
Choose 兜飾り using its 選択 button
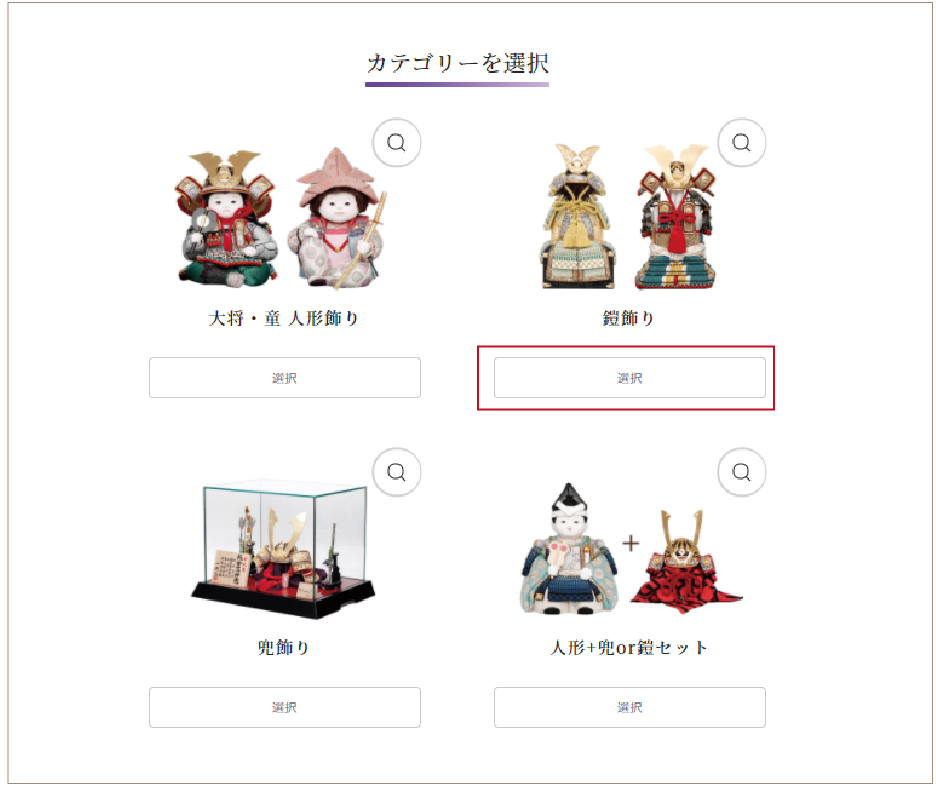tap(285, 707)
